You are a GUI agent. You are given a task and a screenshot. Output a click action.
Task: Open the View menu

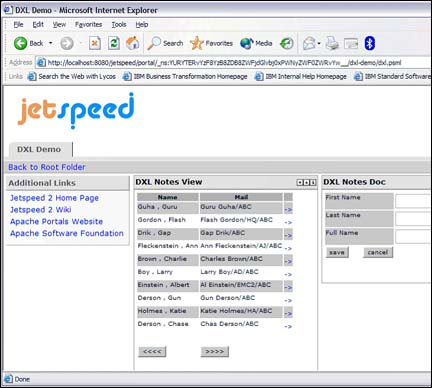pyautogui.click(x=59, y=24)
